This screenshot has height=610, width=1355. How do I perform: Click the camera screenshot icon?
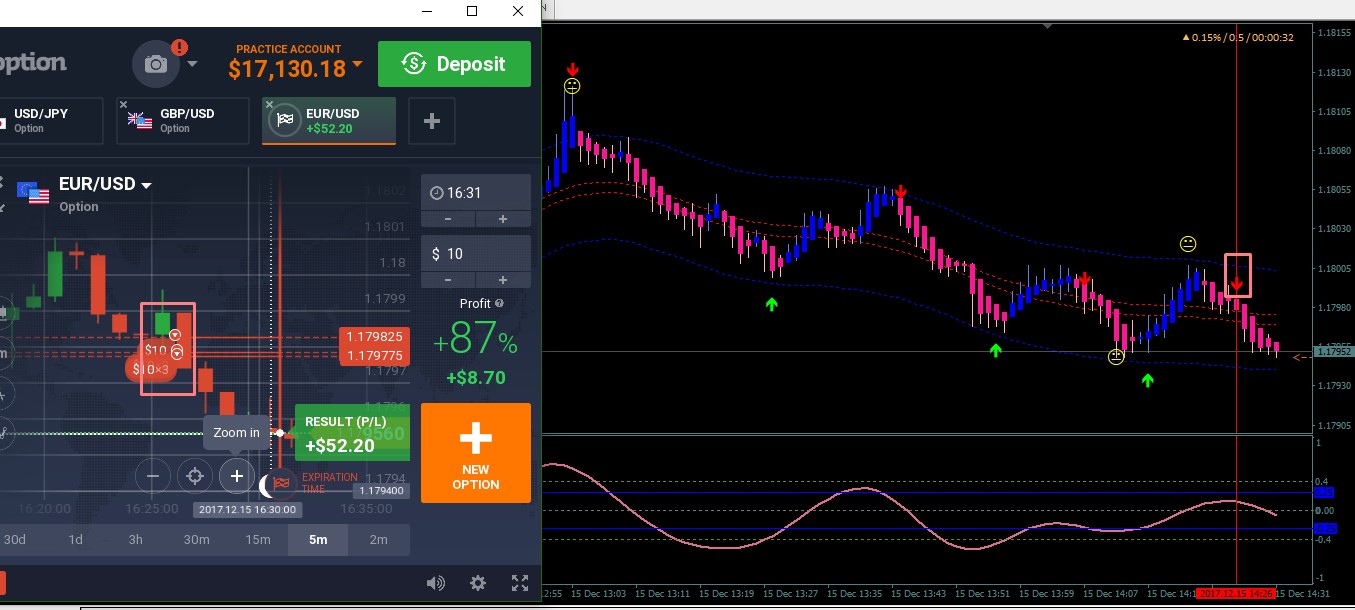pos(156,64)
